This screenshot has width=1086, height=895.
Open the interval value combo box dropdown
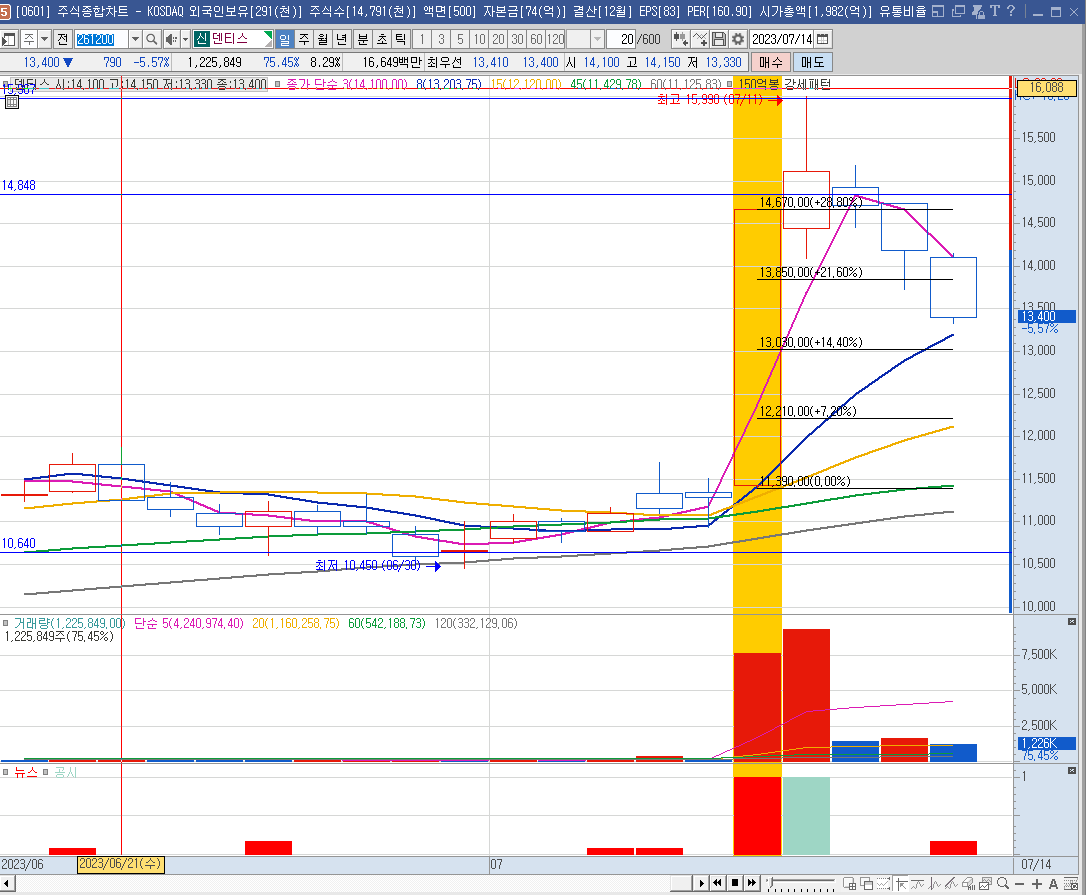tap(597, 39)
